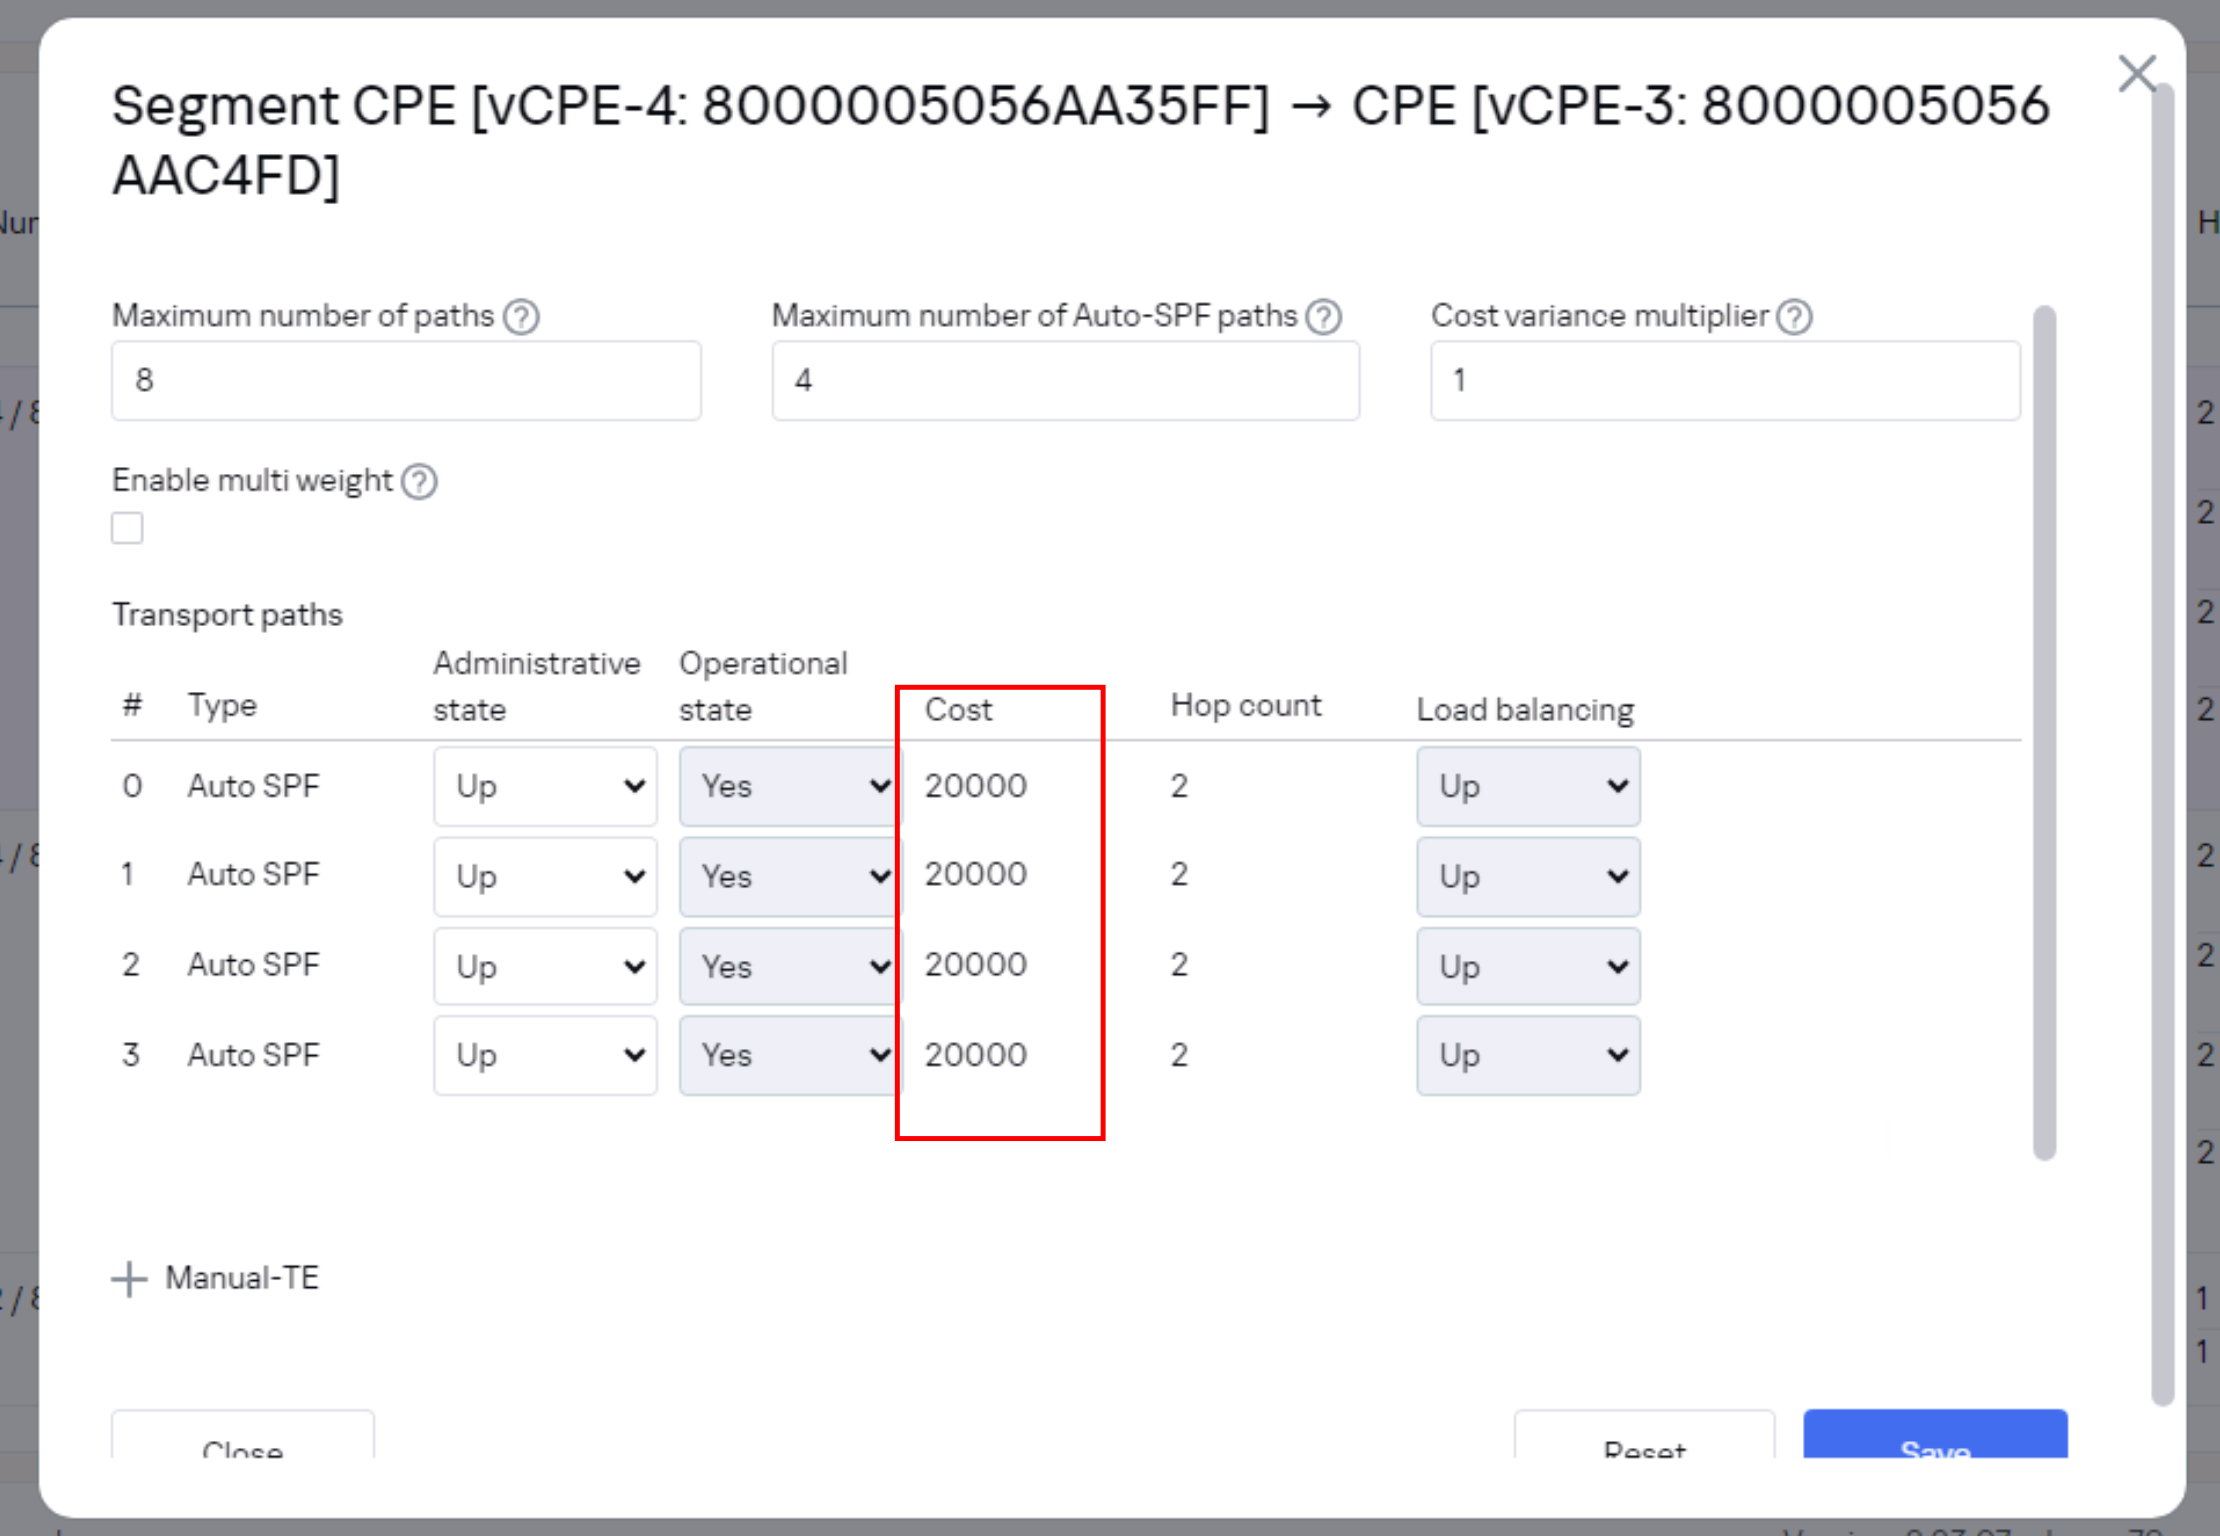This screenshot has width=2220, height=1536.
Task: Open Administrative state dropdown for path 2
Action: coord(545,966)
